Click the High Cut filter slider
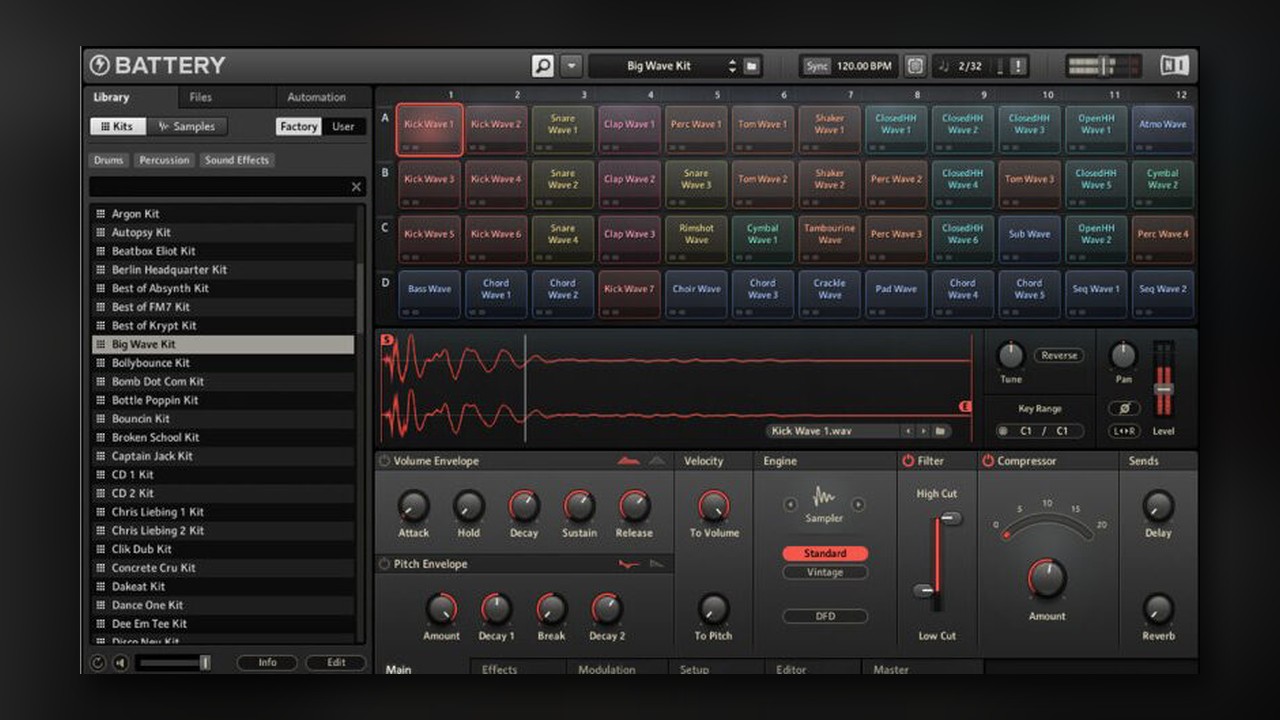1280x720 pixels. click(949, 518)
